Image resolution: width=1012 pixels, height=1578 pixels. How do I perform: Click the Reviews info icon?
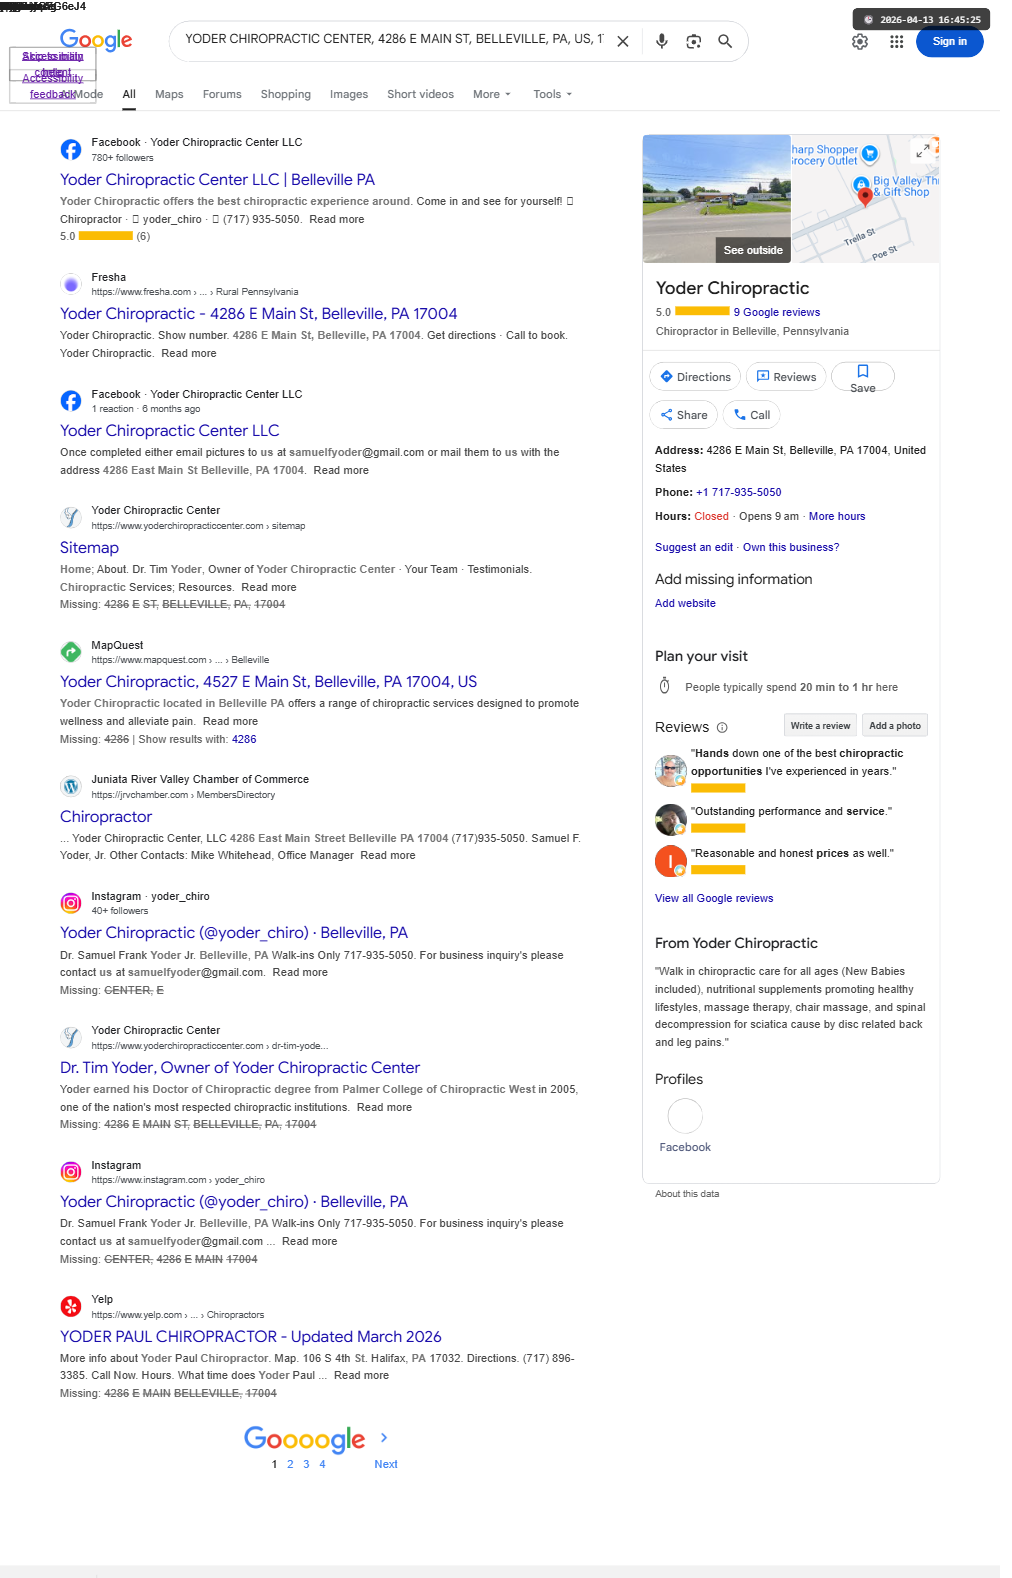(722, 728)
